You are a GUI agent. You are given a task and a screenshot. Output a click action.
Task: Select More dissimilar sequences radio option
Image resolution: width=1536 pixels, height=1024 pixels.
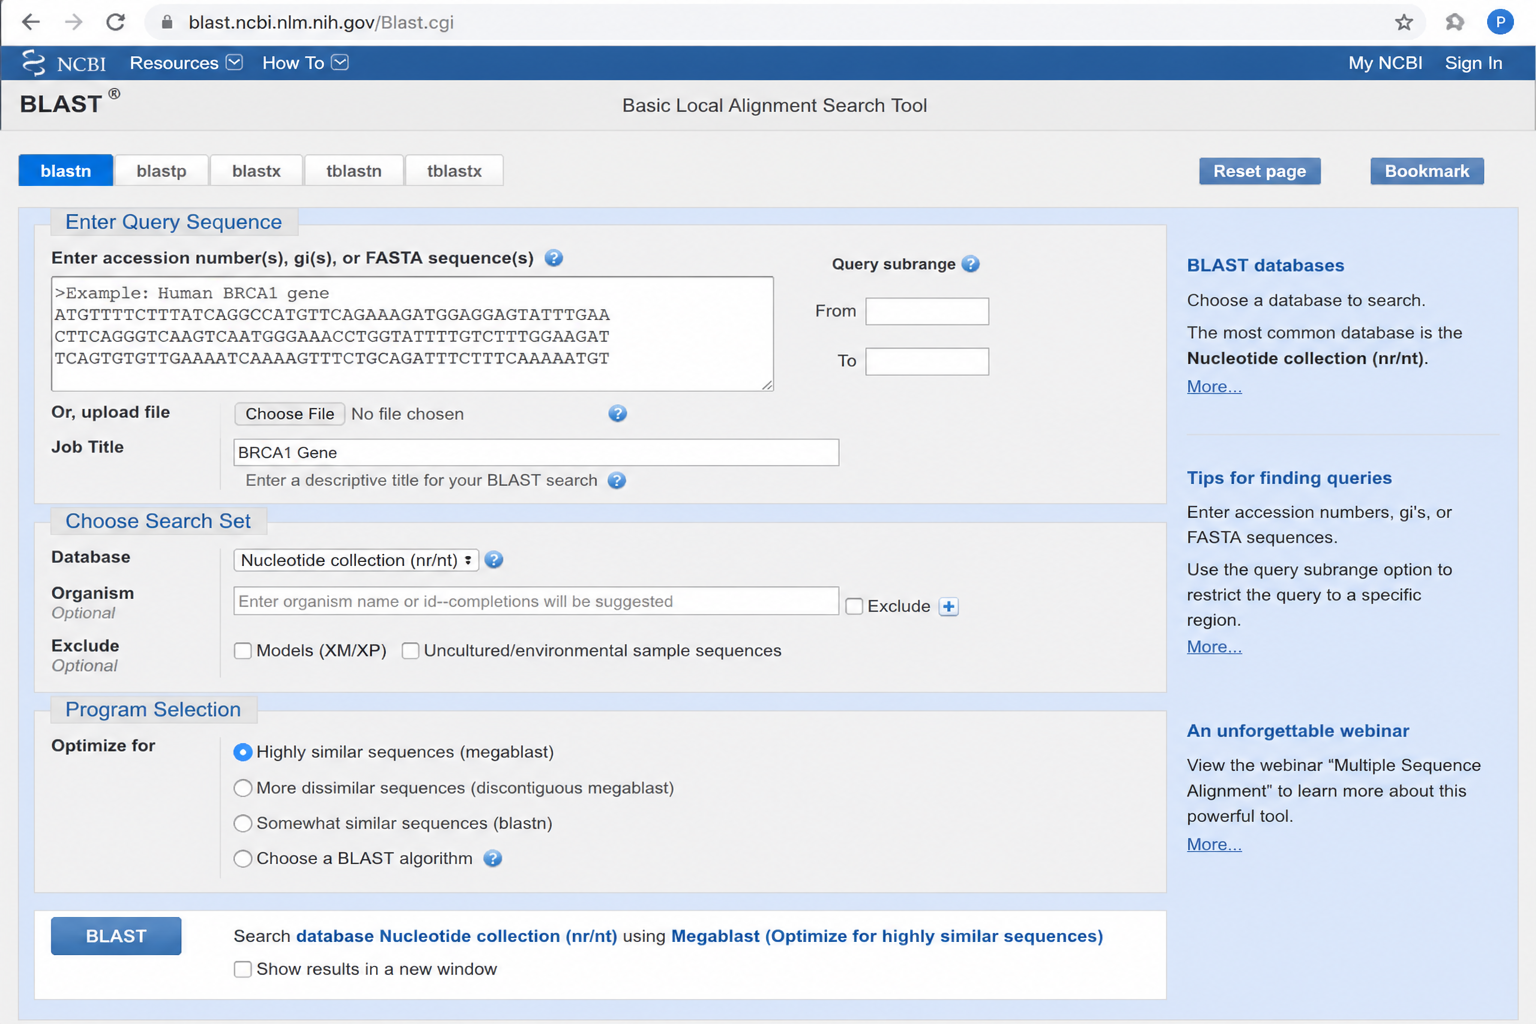click(243, 788)
